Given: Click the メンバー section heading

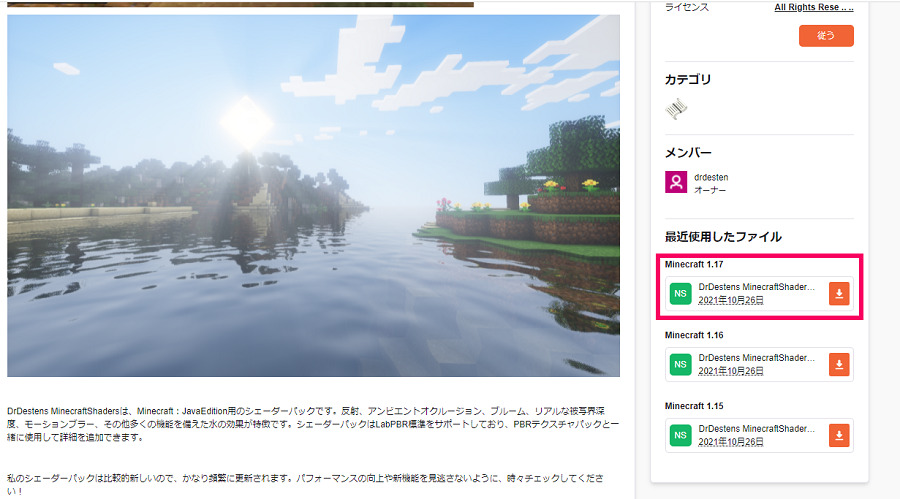Looking at the screenshot, I should pos(688,152).
